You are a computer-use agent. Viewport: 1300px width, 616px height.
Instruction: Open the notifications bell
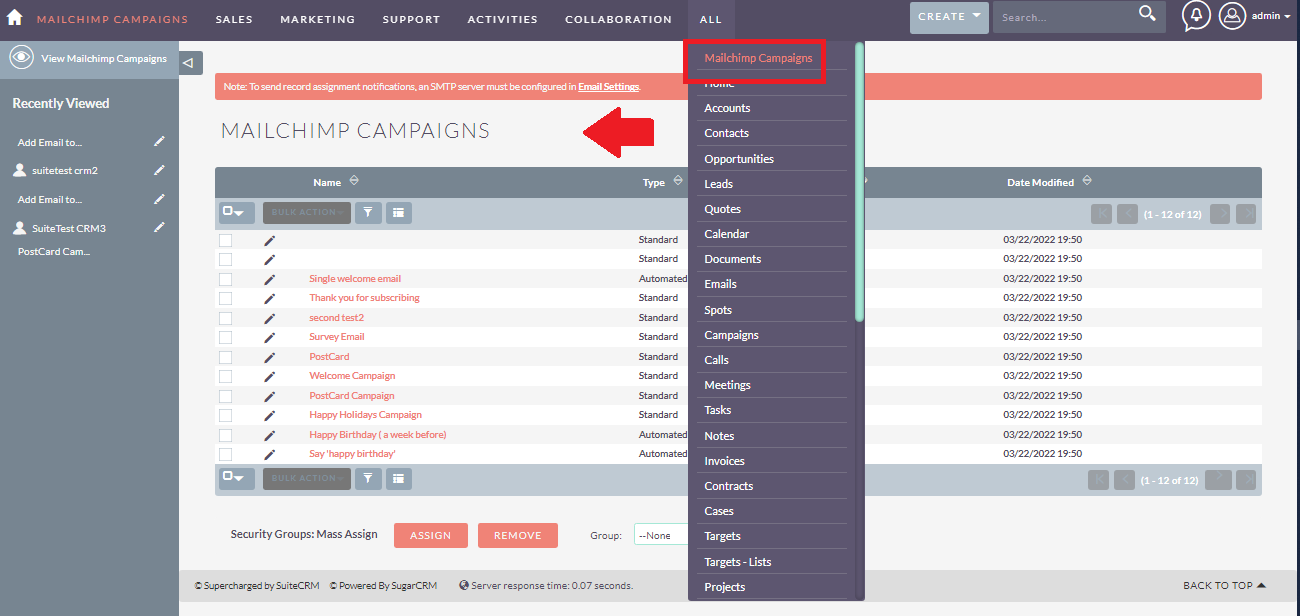(x=1195, y=16)
